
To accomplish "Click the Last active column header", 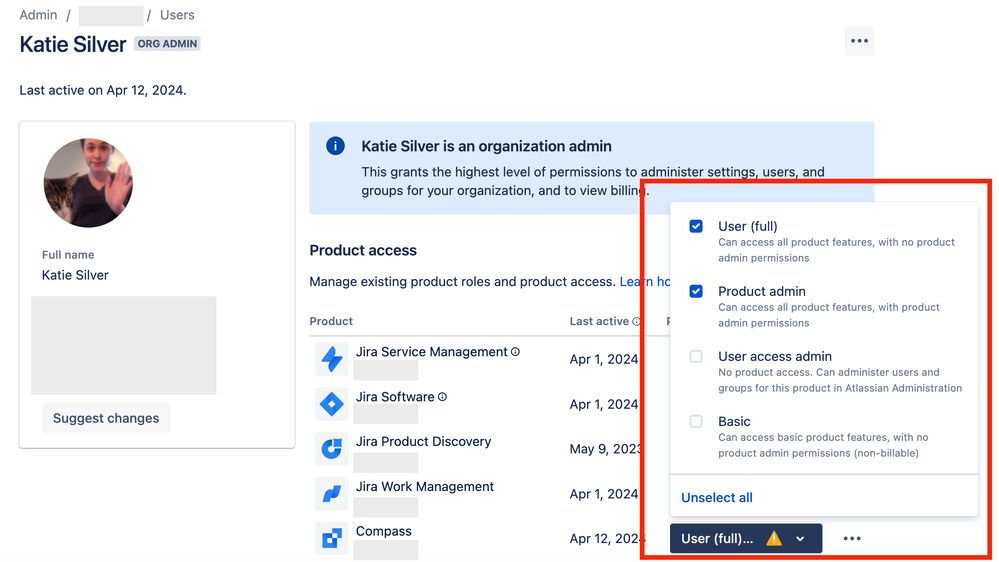I will 599,321.
